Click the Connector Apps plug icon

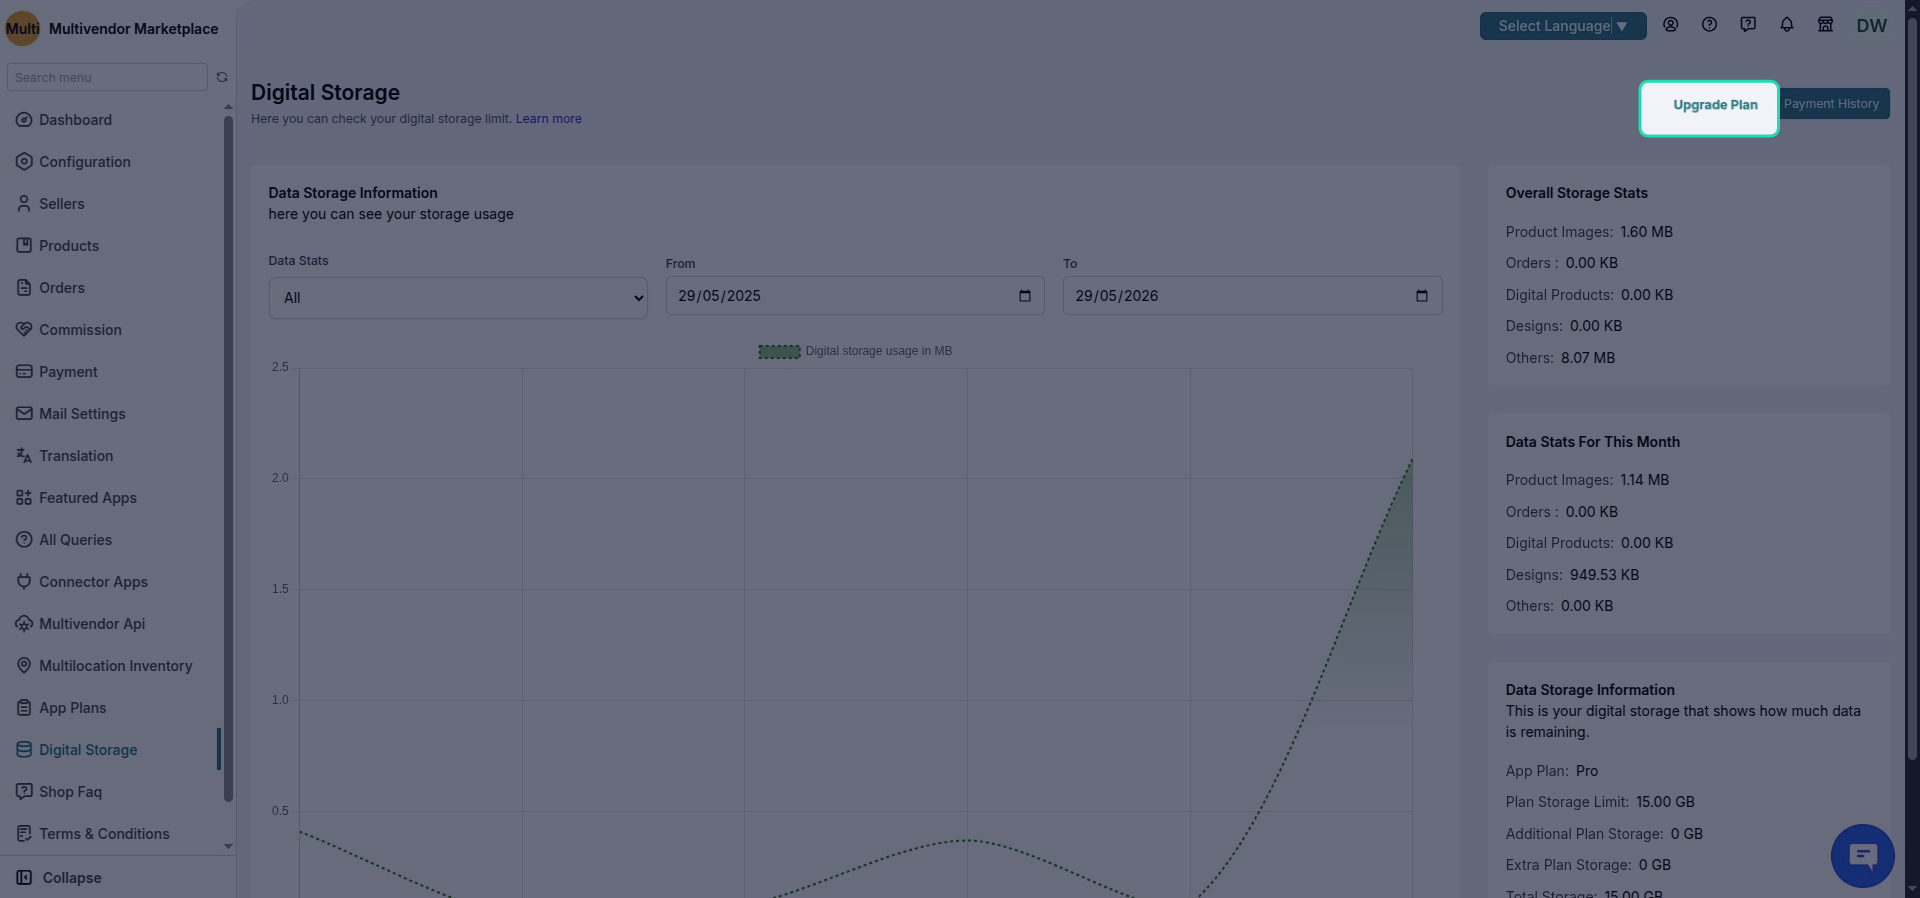coord(24,582)
